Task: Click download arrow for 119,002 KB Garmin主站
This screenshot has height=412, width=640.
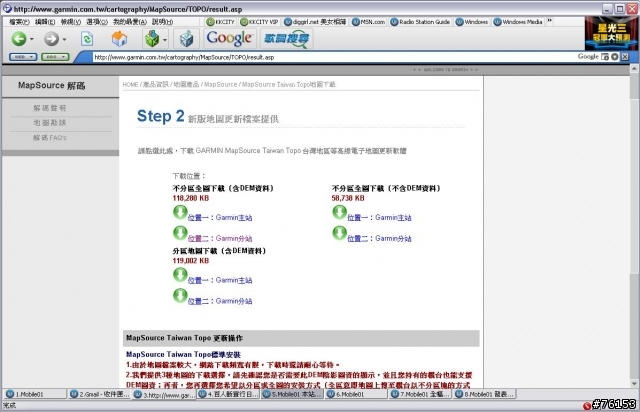Action: 180,274
